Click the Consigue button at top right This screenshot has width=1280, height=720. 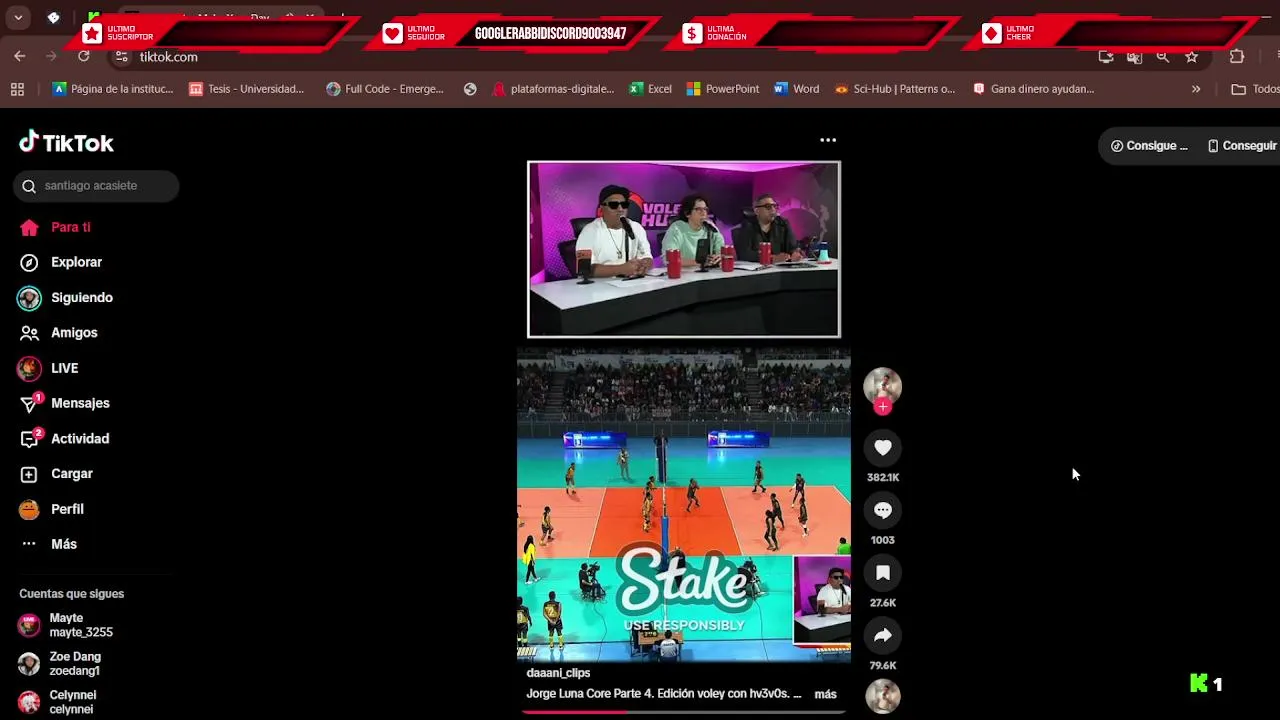point(1149,146)
